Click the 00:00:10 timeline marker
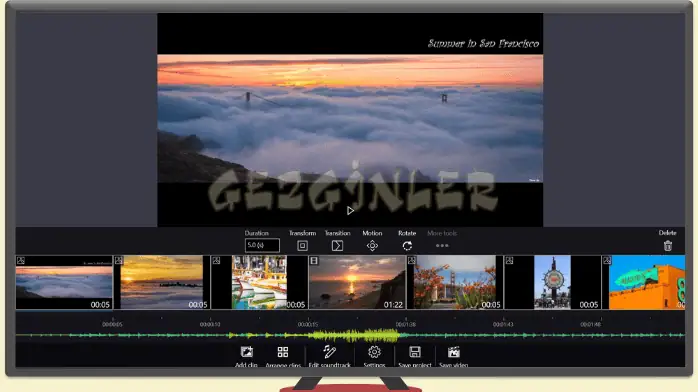This screenshot has height=392, width=698. click(x=210, y=324)
